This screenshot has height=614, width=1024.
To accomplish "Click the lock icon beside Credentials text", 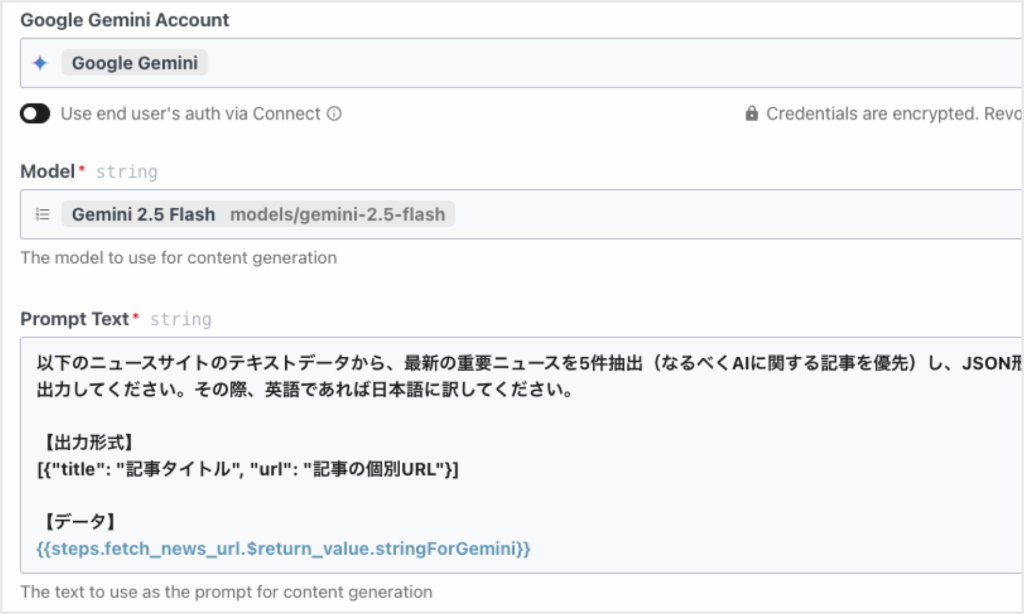I will click(752, 114).
